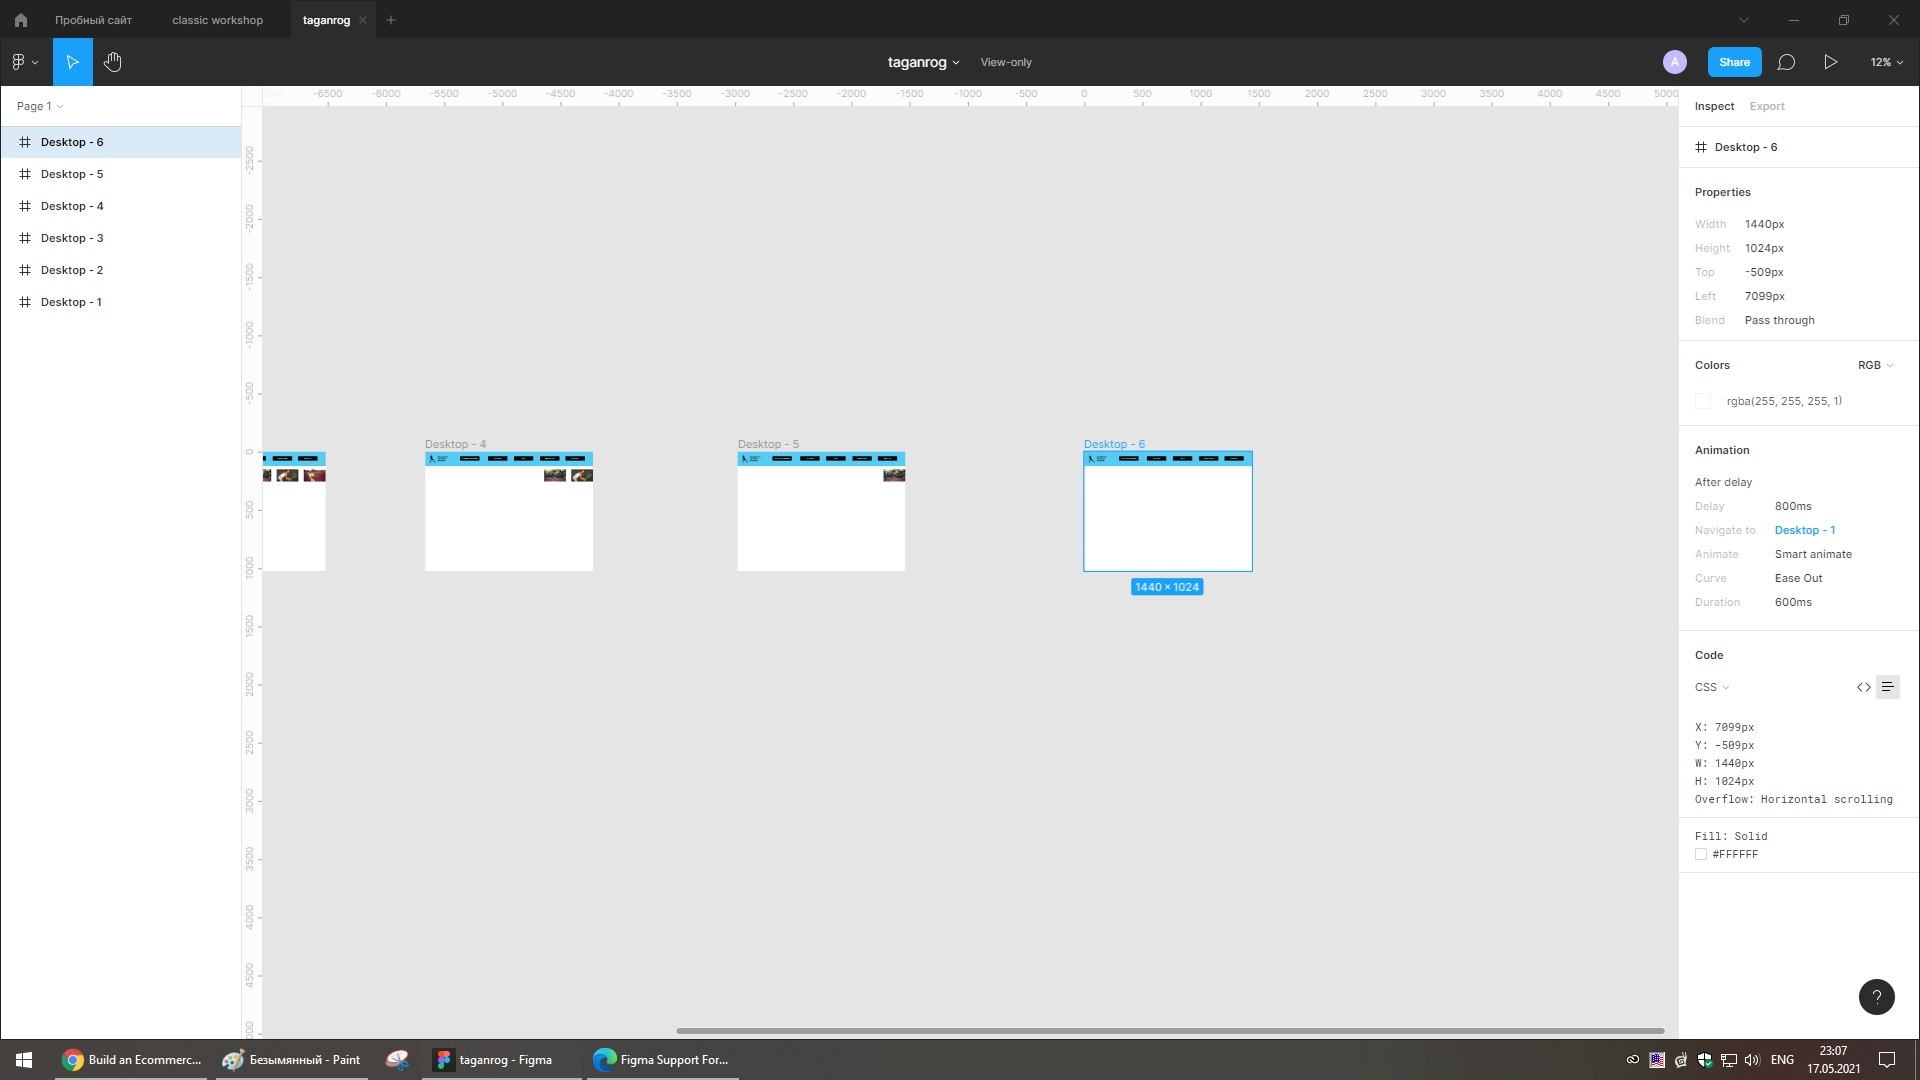The image size is (1920, 1080).
Task: Expand the CSS dropdown in Code section
Action: click(x=1712, y=687)
